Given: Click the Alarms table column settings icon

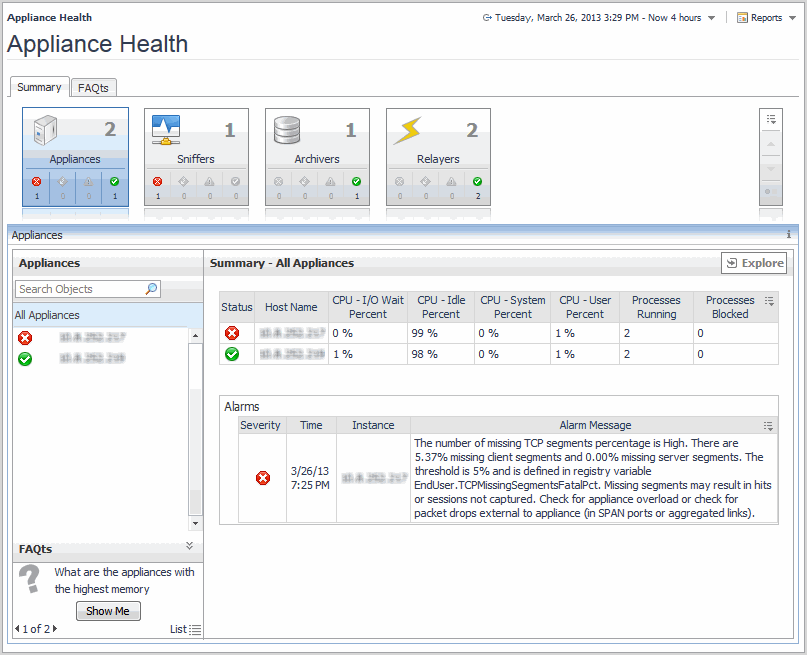Looking at the screenshot, I should tap(768, 425).
